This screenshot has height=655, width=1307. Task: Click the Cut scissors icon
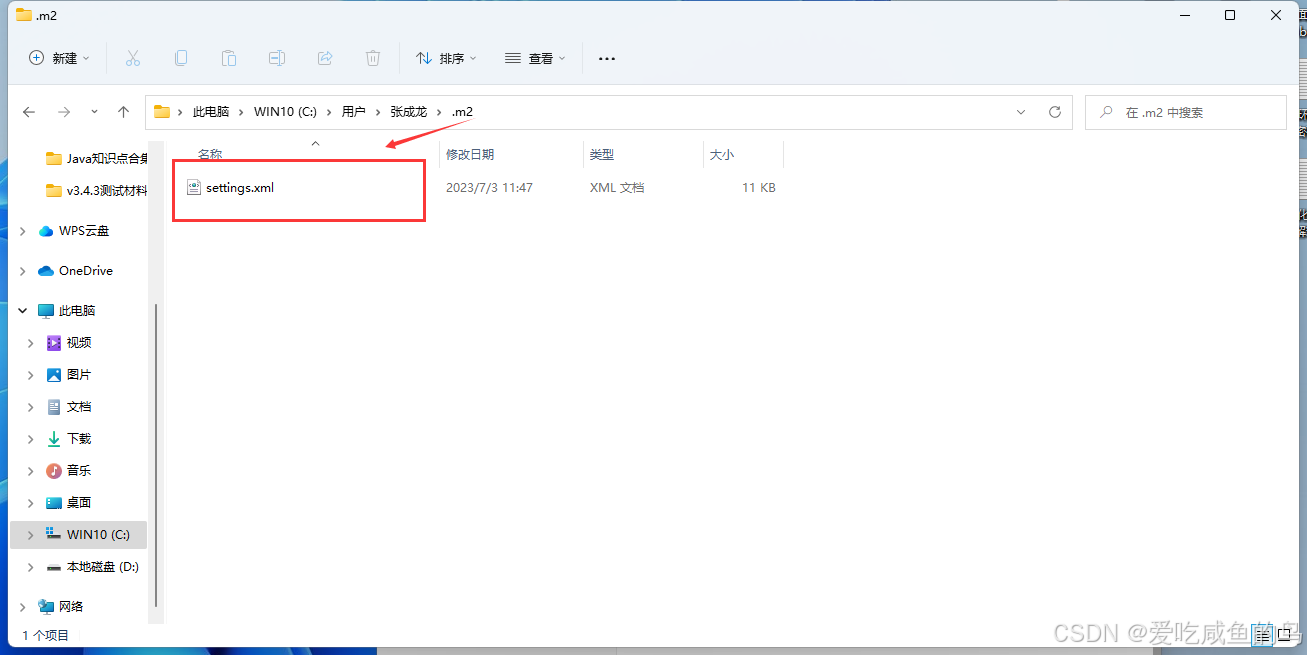(133, 58)
